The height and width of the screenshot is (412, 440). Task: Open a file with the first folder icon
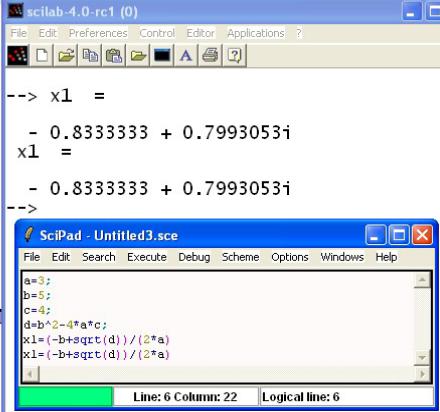tap(66, 55)
